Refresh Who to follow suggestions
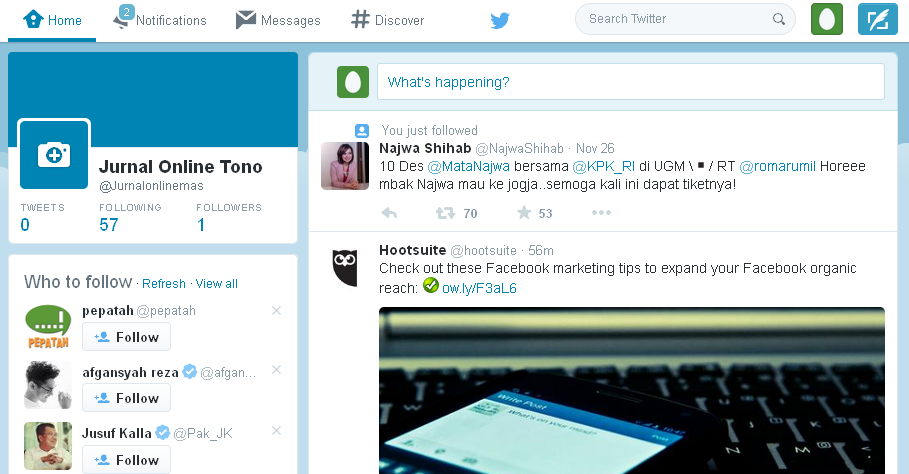909x474 pixels. click(x=163, y=284)
